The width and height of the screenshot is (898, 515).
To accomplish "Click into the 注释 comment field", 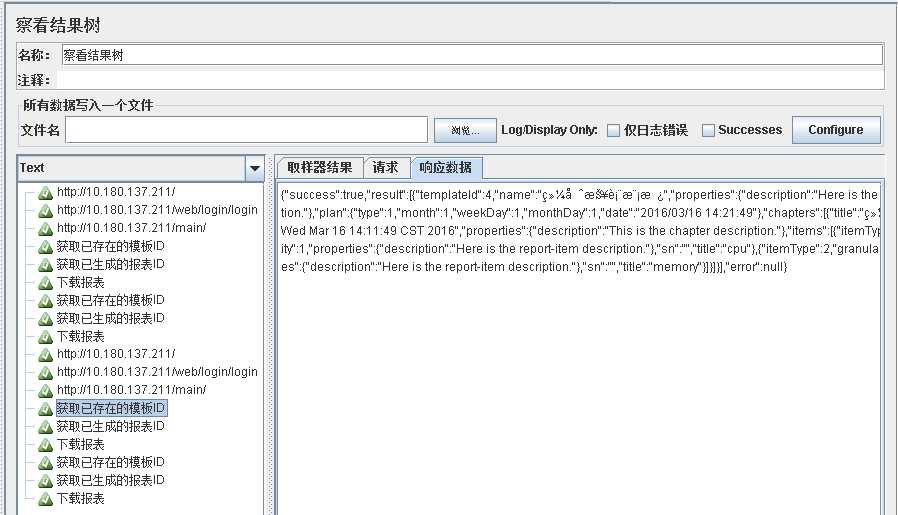I will tap(471, 80).
